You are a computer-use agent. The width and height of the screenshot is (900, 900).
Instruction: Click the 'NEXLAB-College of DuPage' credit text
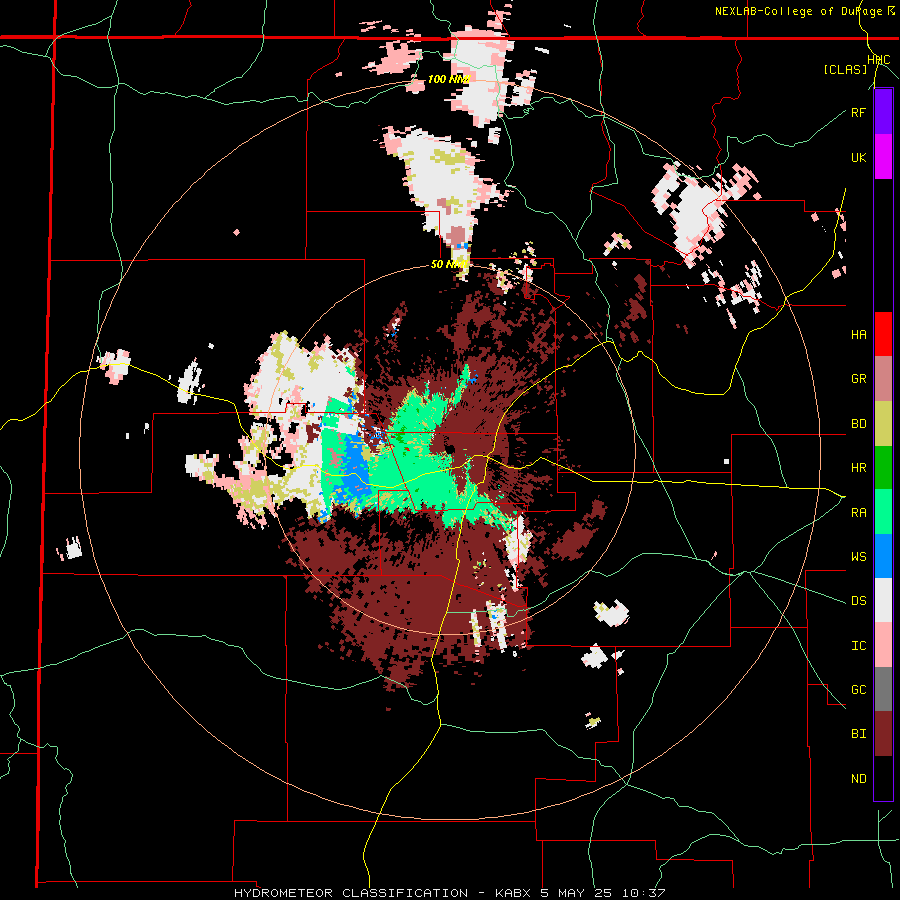coord(798,11)
